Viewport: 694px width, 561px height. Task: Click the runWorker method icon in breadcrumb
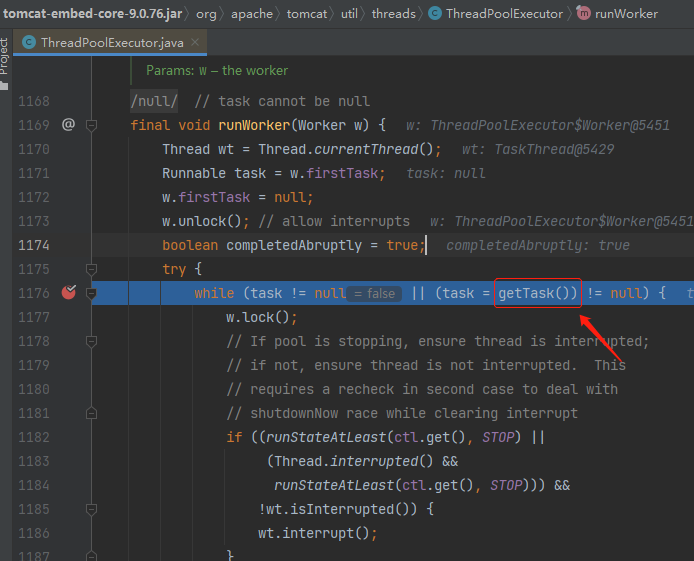click(x=583, y=13)
